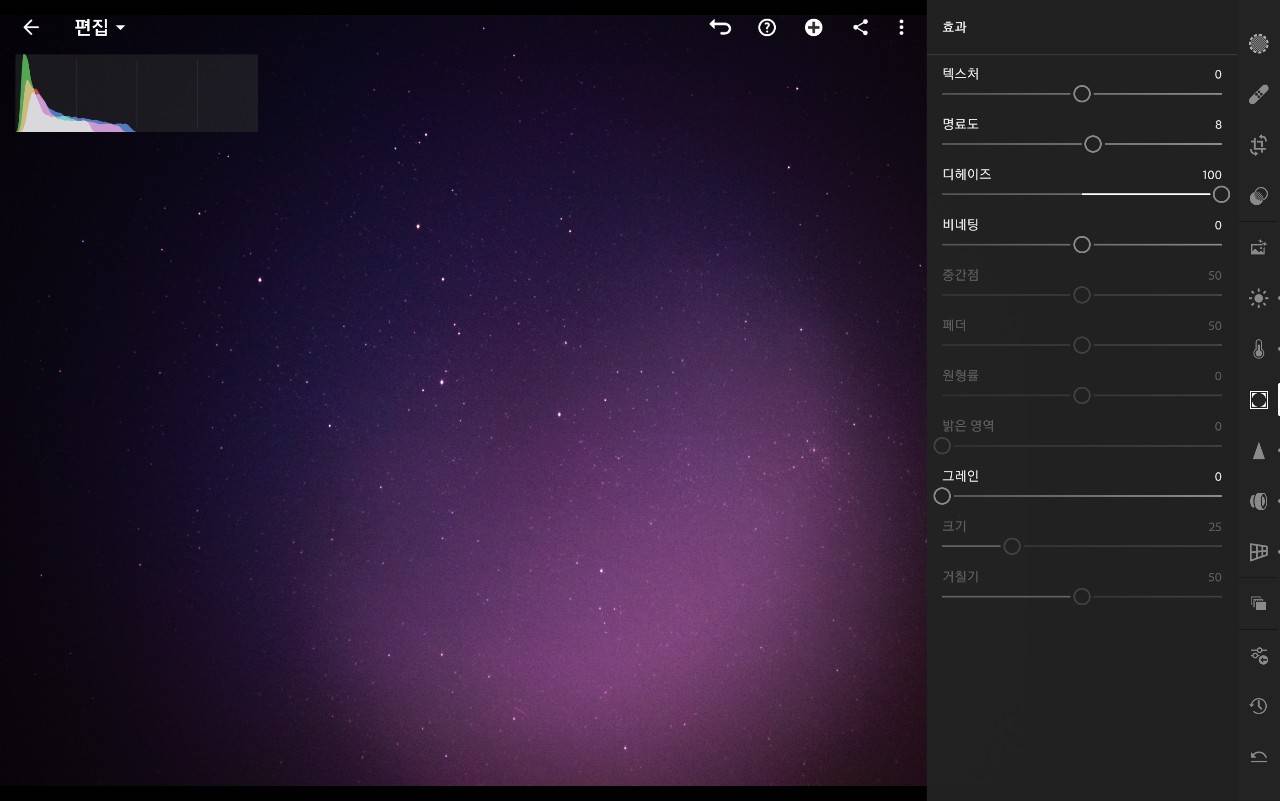Image resolution: width=1280 pixels, height=801 pixels.
Task: Open the Presets overlapping-circles icon
Action: coord(1258,196)
